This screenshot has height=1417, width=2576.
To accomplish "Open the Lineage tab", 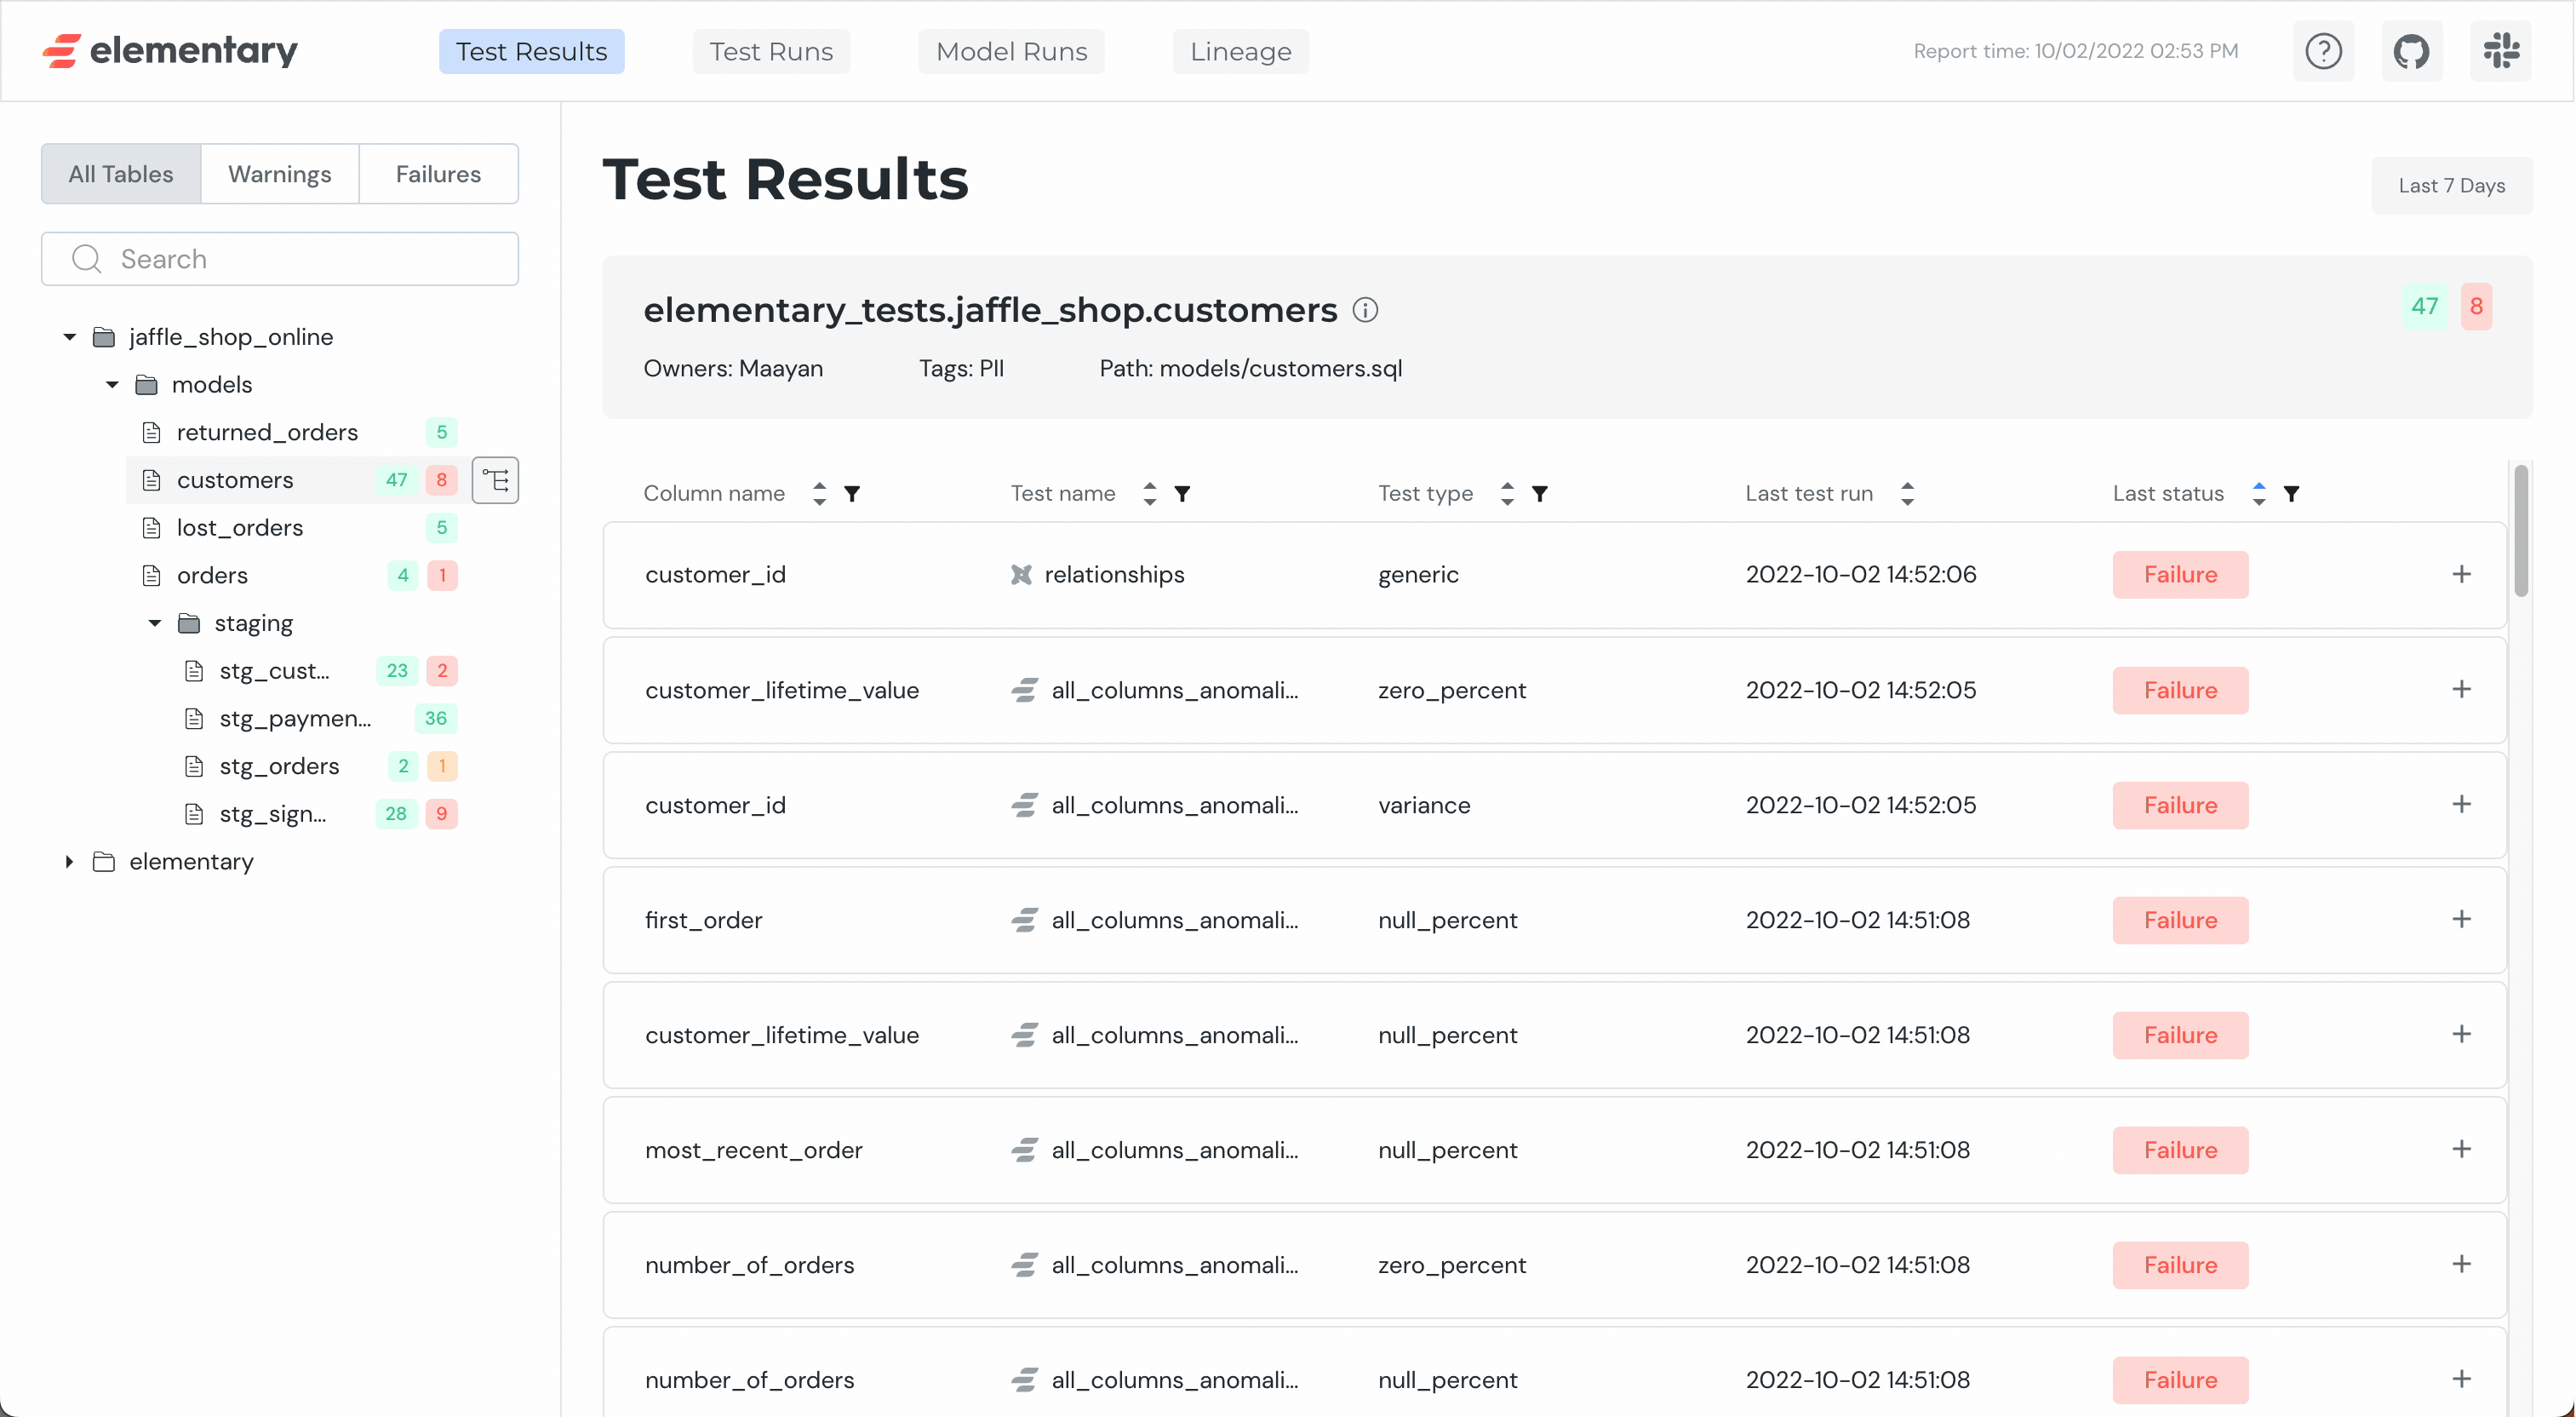I will 1240,51.
